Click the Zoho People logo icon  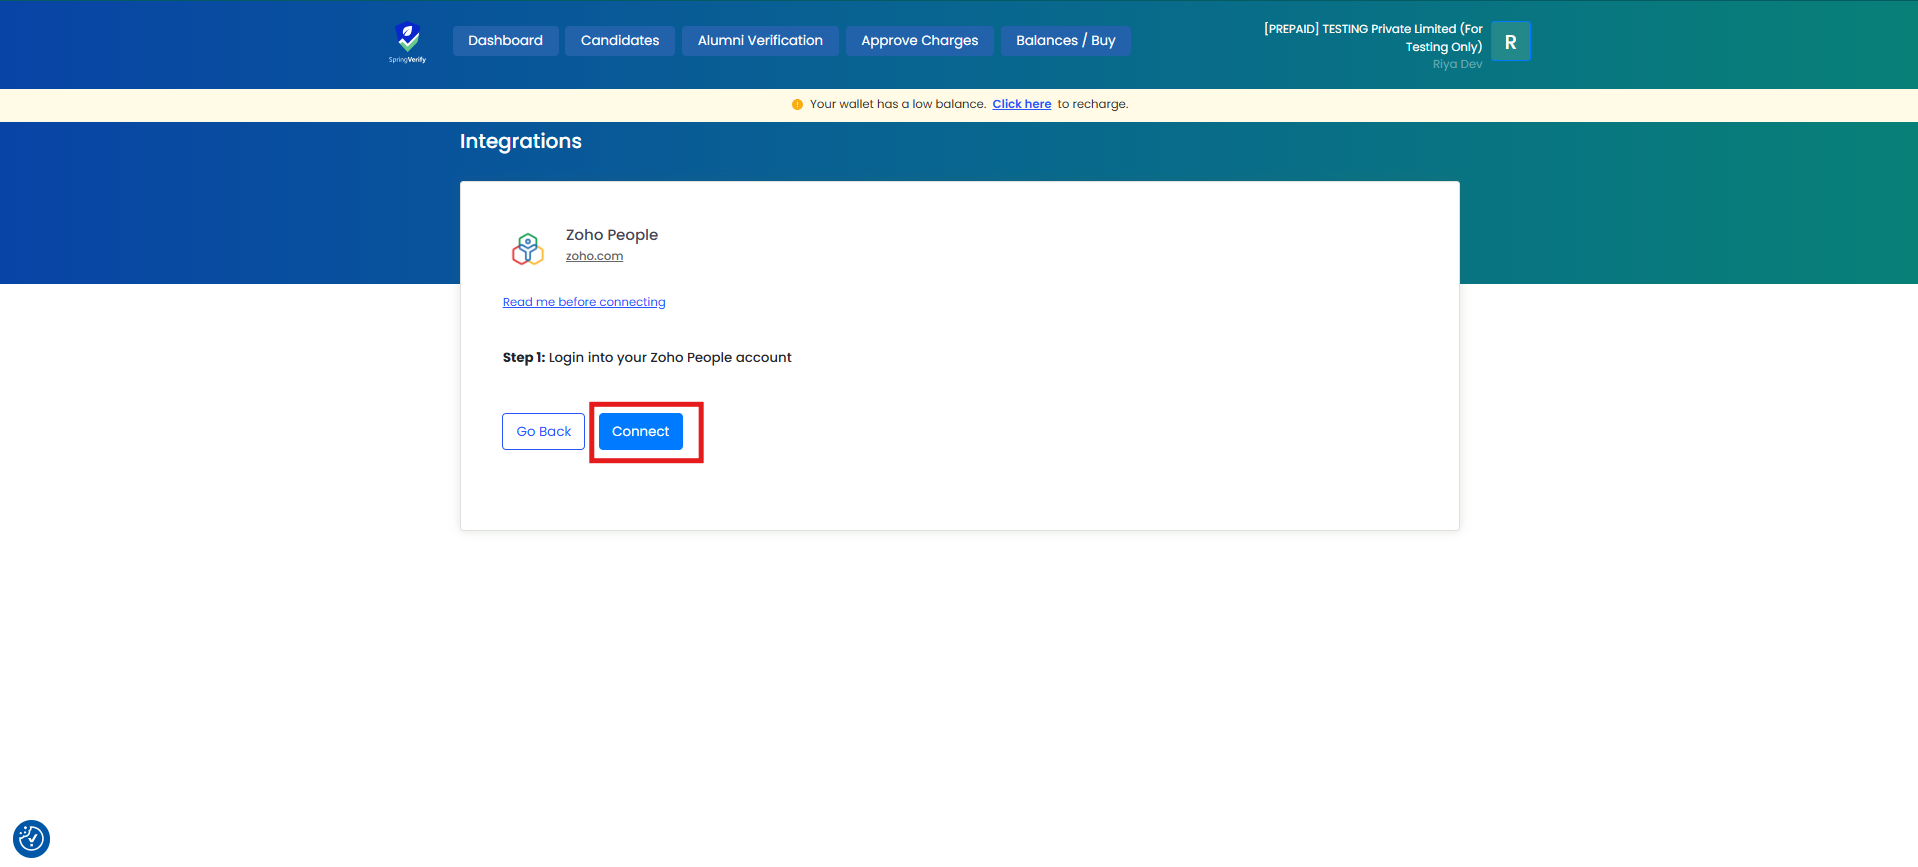point(528,248)
